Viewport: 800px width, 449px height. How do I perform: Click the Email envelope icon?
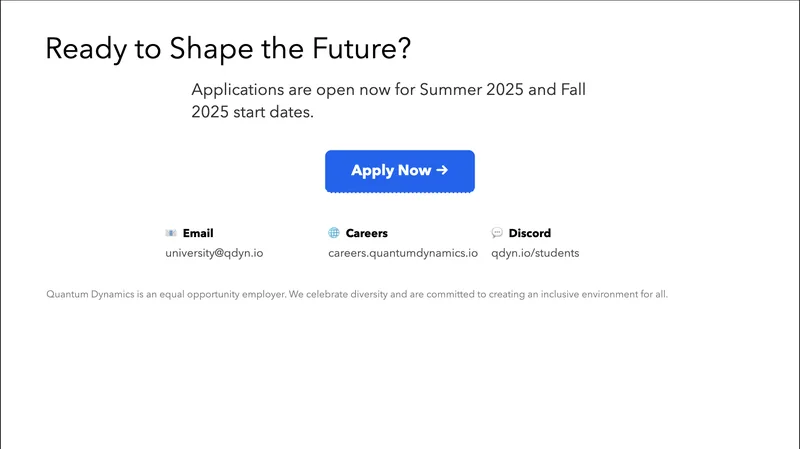170,233
